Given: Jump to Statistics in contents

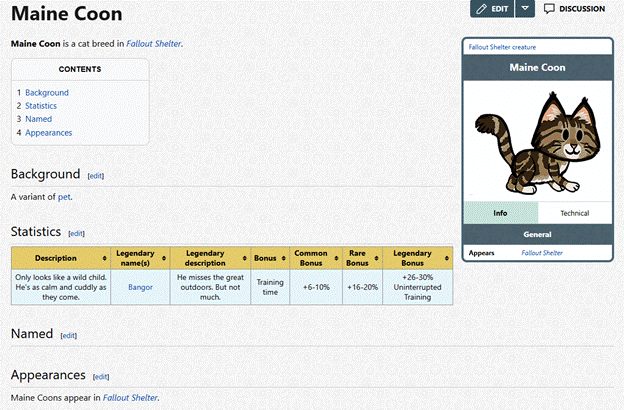Looking at the screenshot, I should click(41, 106).
